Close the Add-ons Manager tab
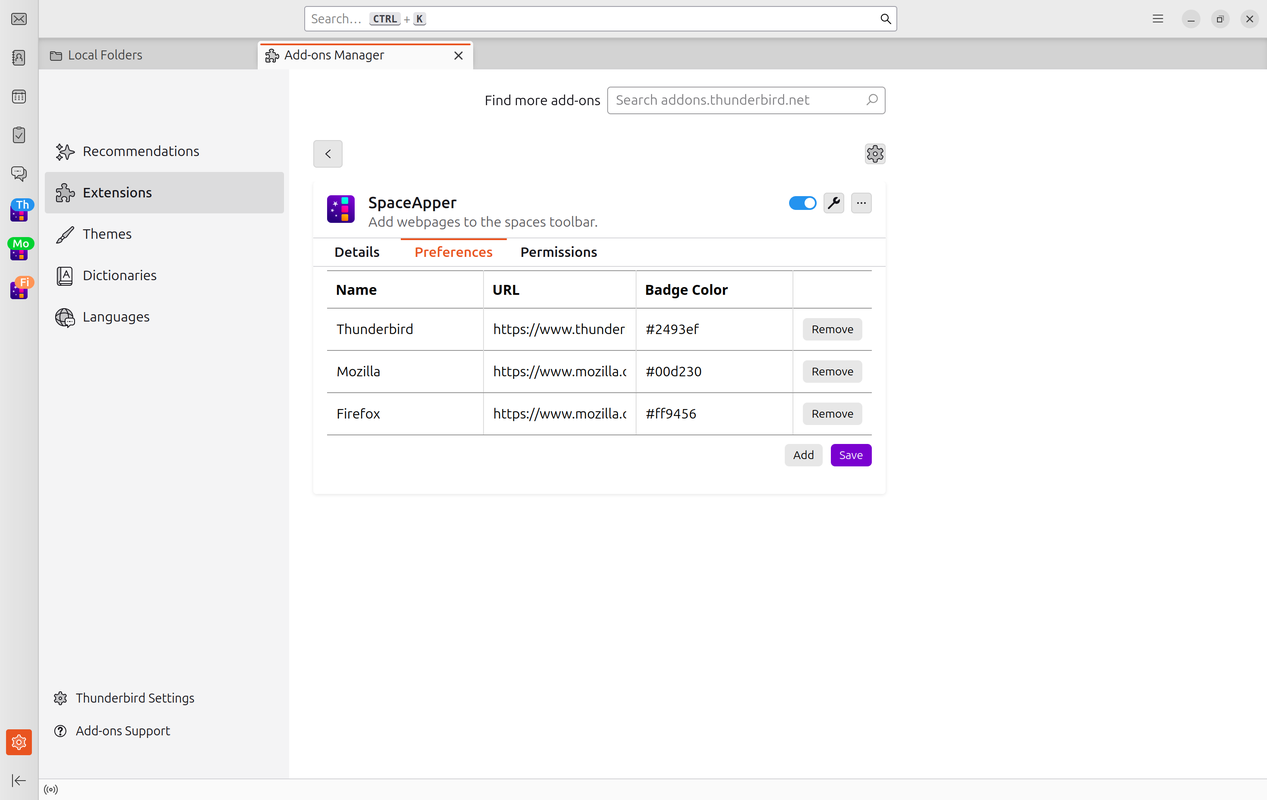This screenshot has height=800, width=1267. tap(458, 56)
